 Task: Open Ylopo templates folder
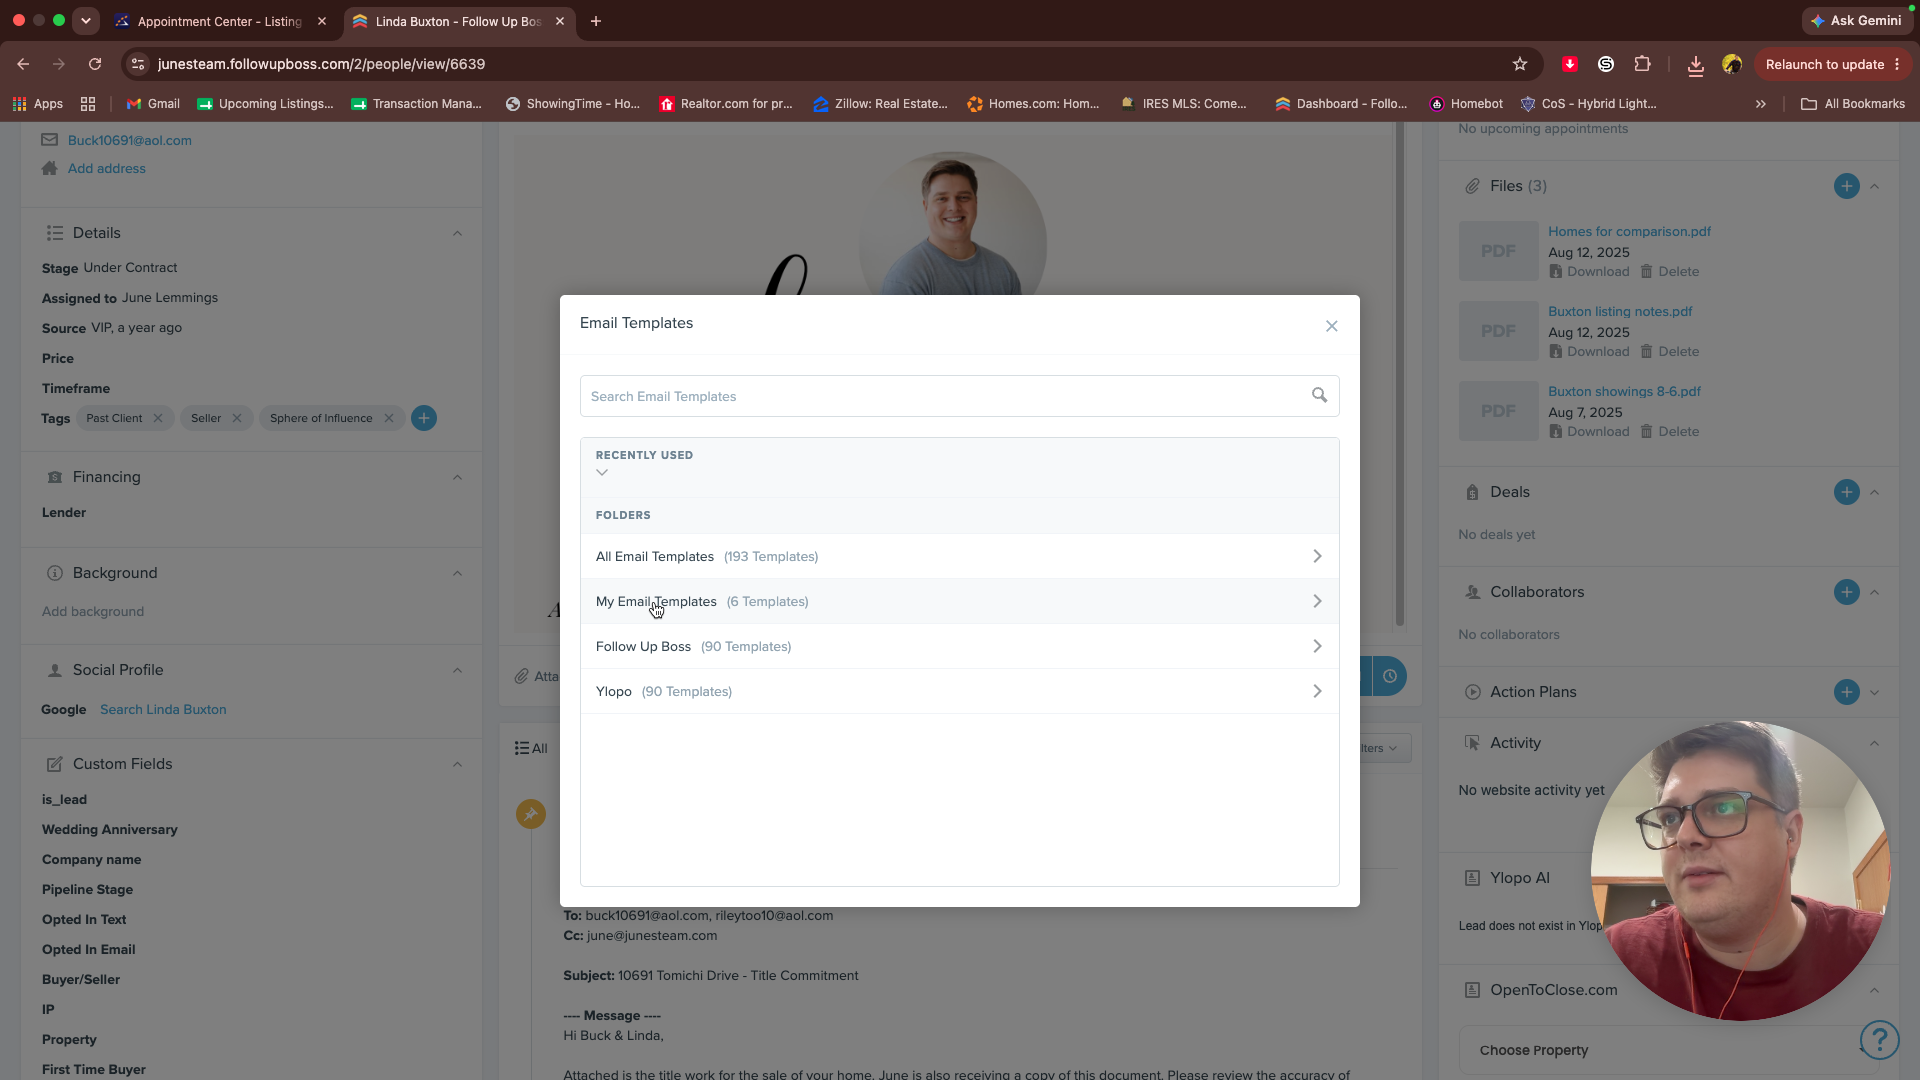pos(959,691)
